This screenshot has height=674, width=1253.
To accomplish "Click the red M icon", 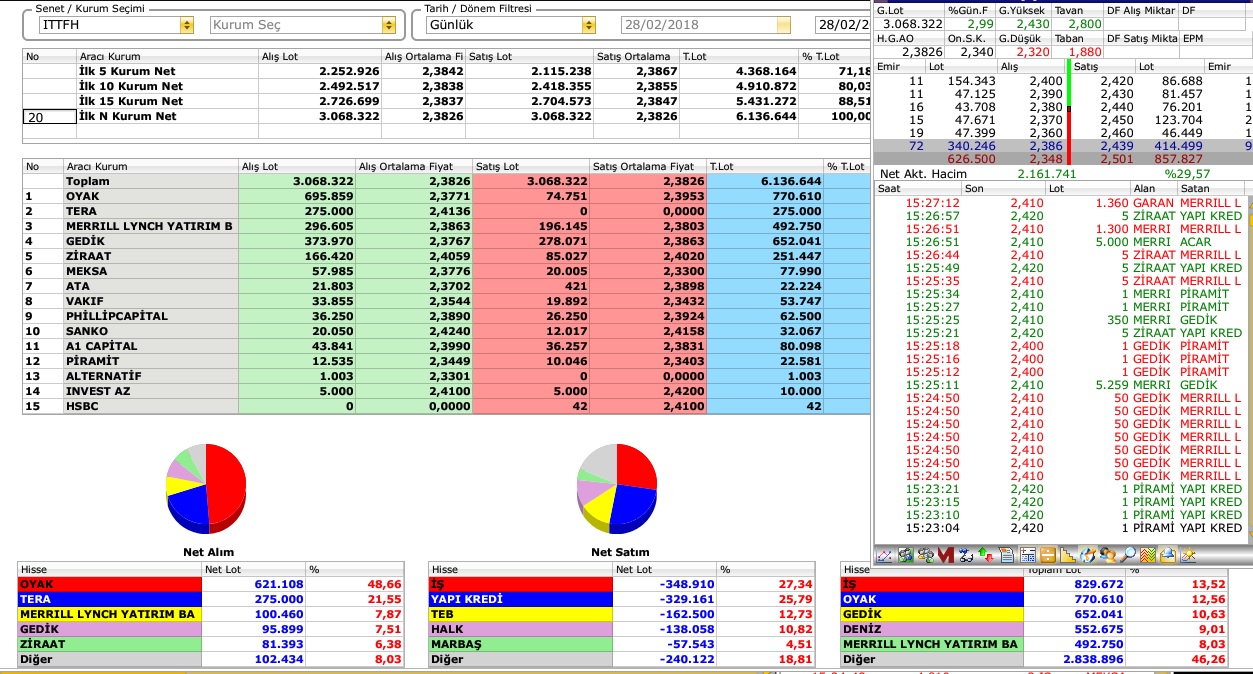I will tap(946, 555).
